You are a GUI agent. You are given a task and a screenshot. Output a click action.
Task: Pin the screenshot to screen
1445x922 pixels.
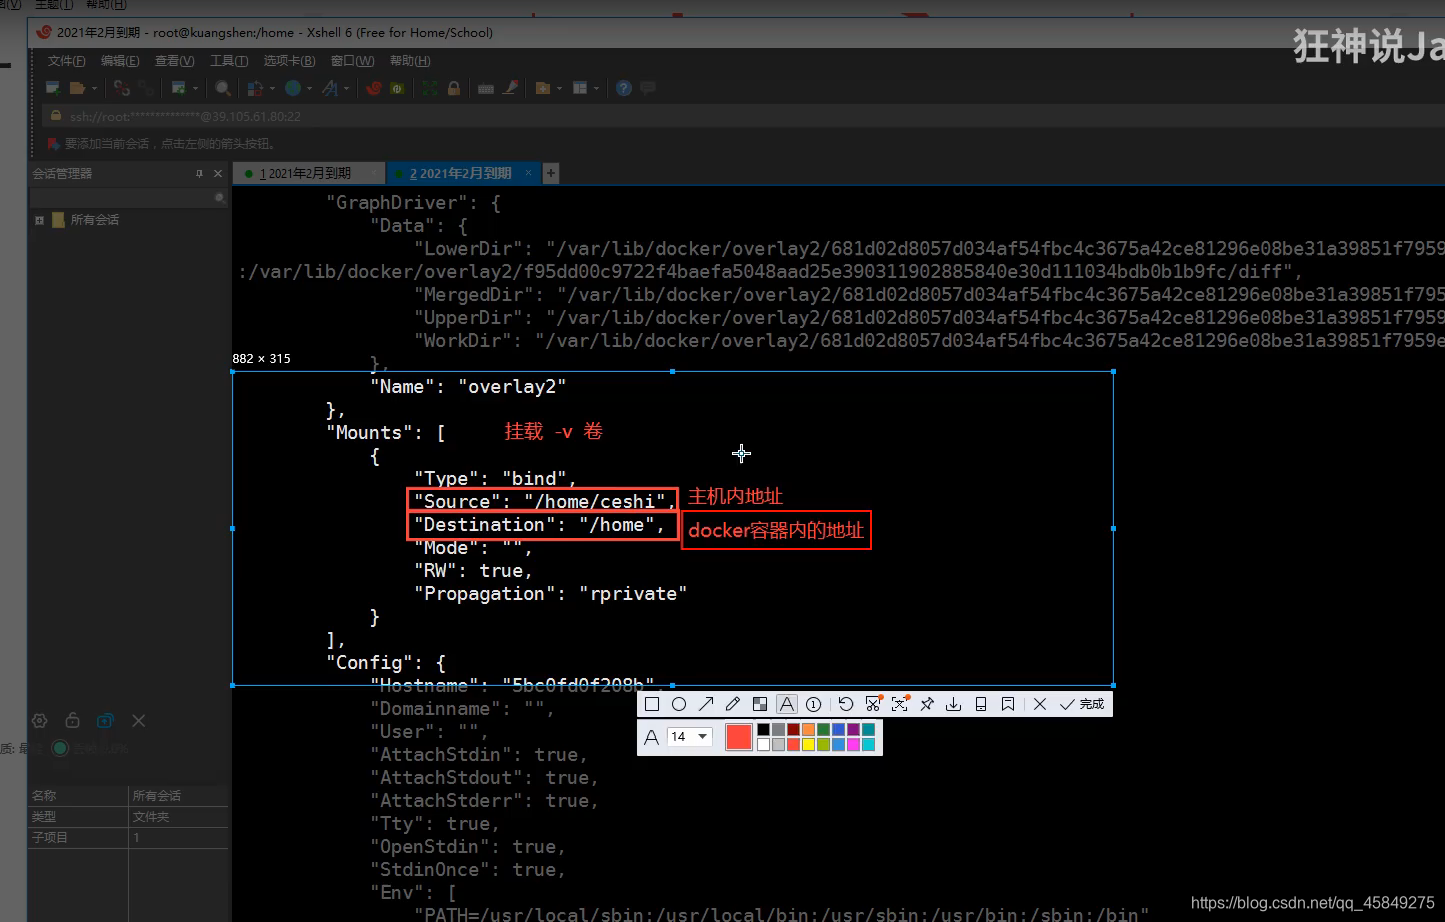927,704
